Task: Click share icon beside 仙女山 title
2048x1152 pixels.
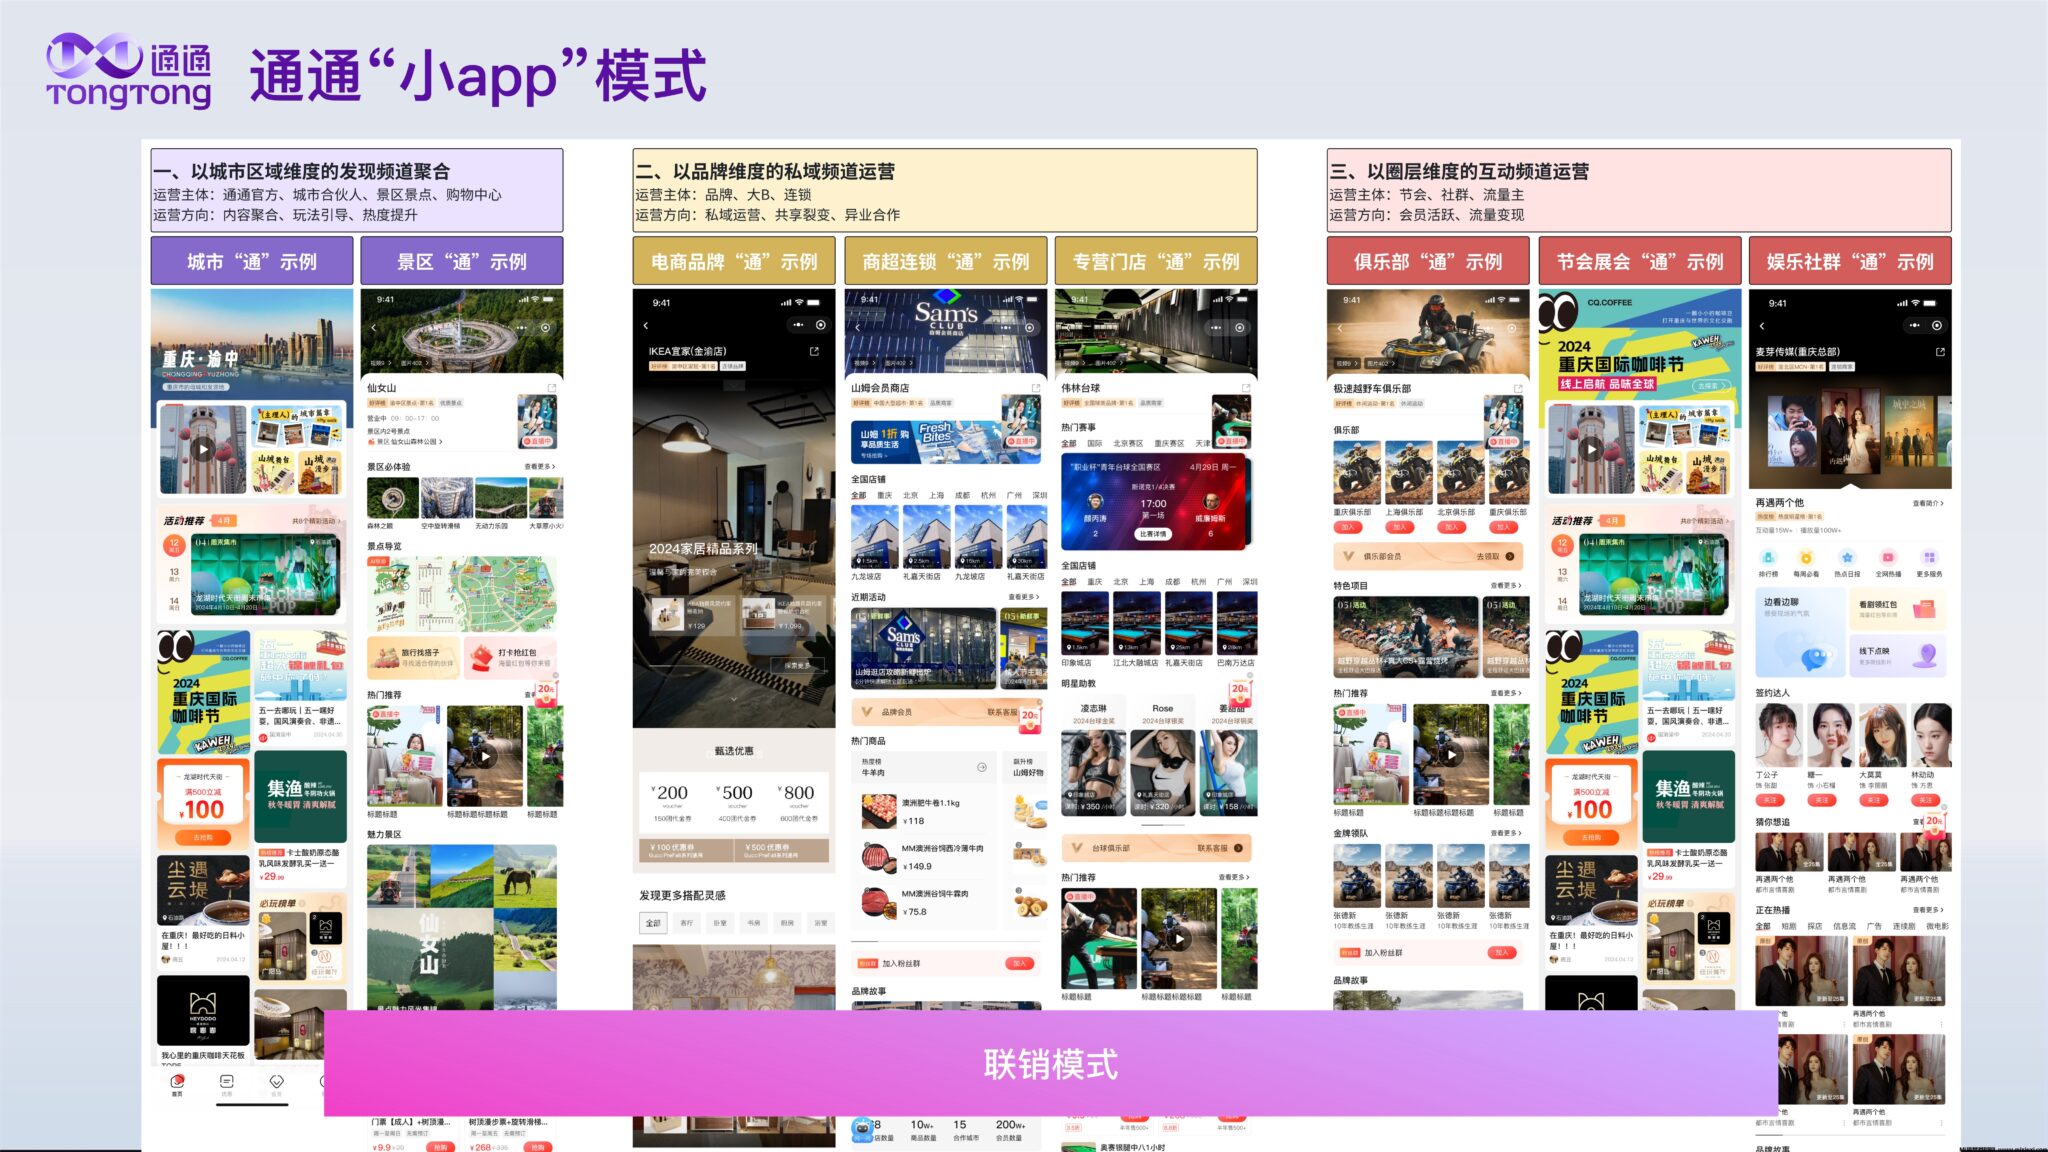Action: click(x=551, y=388)
